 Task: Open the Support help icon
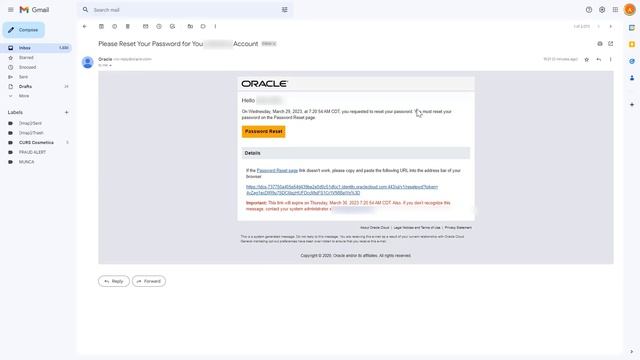click(589, 10)
